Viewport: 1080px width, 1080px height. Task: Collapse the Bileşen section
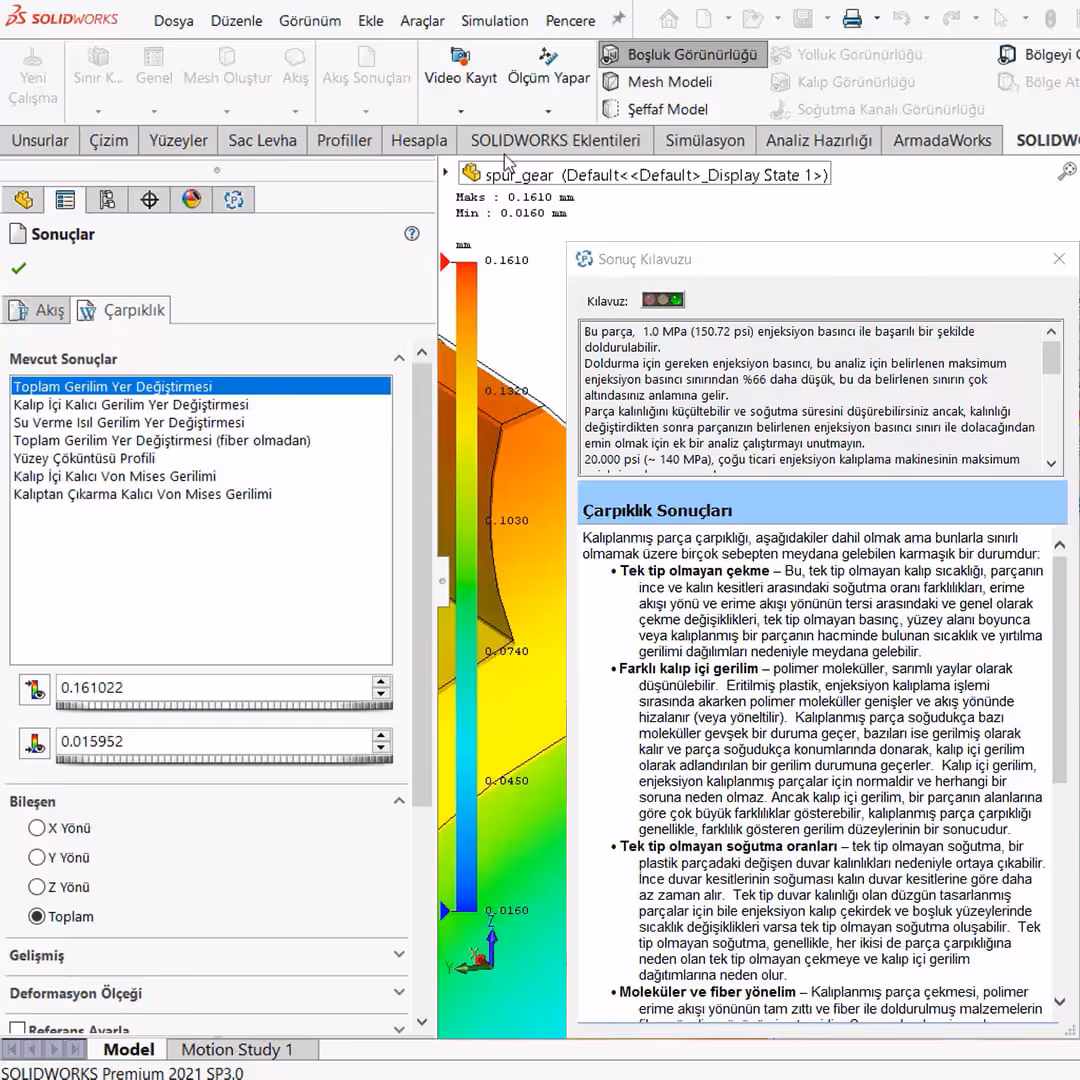click(x=399, y=801)
